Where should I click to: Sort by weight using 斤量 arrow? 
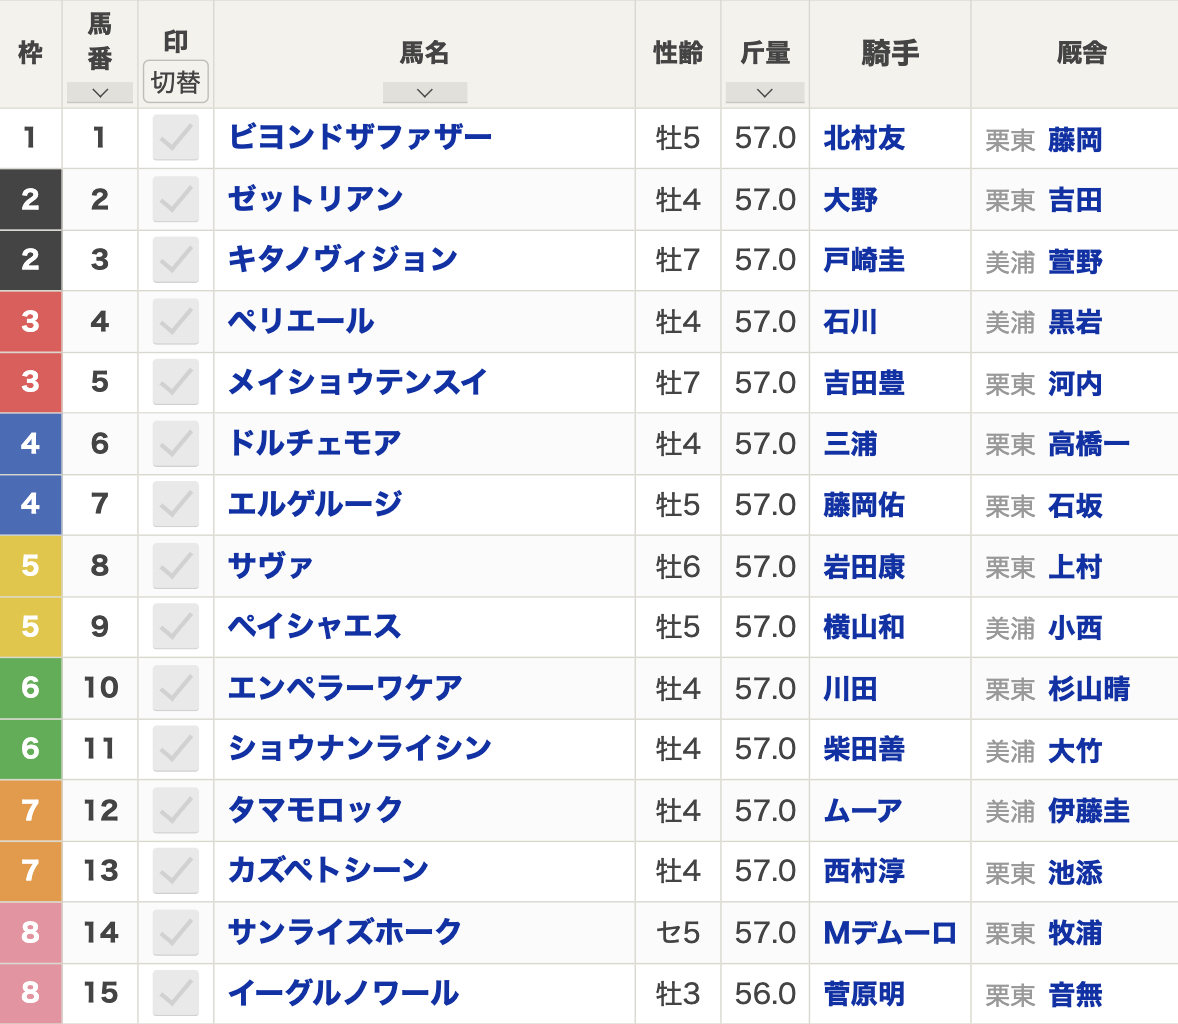(x=765, y=92)
